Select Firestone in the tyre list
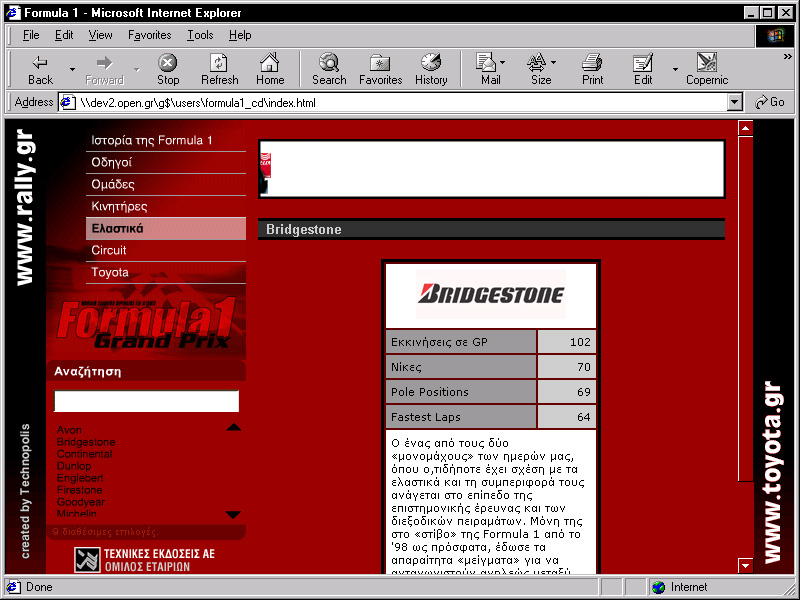Viewport: 800px width, 600px height. click(x=80, y=490)
